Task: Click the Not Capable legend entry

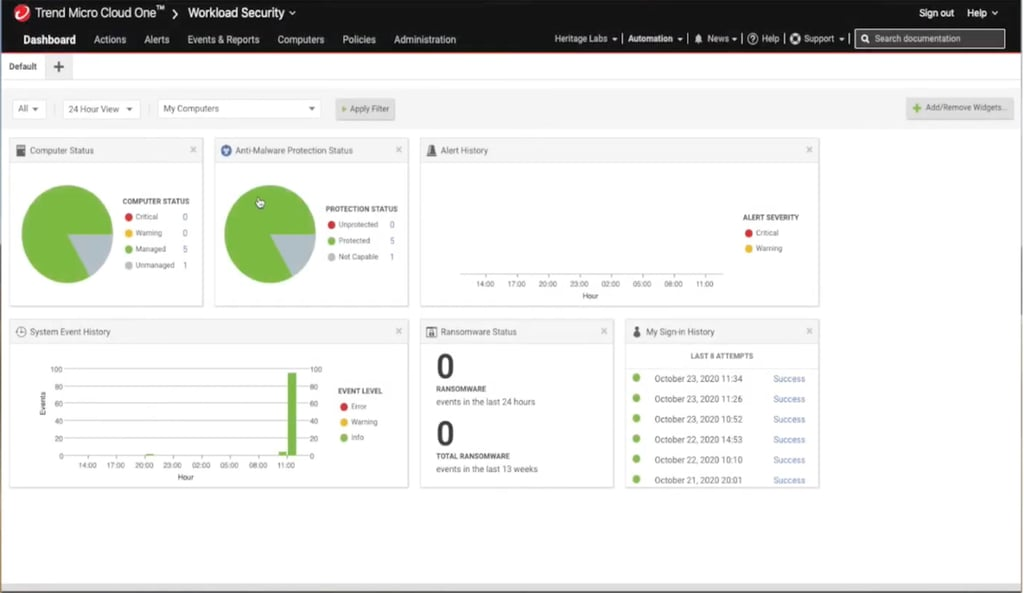Action: 360,257
